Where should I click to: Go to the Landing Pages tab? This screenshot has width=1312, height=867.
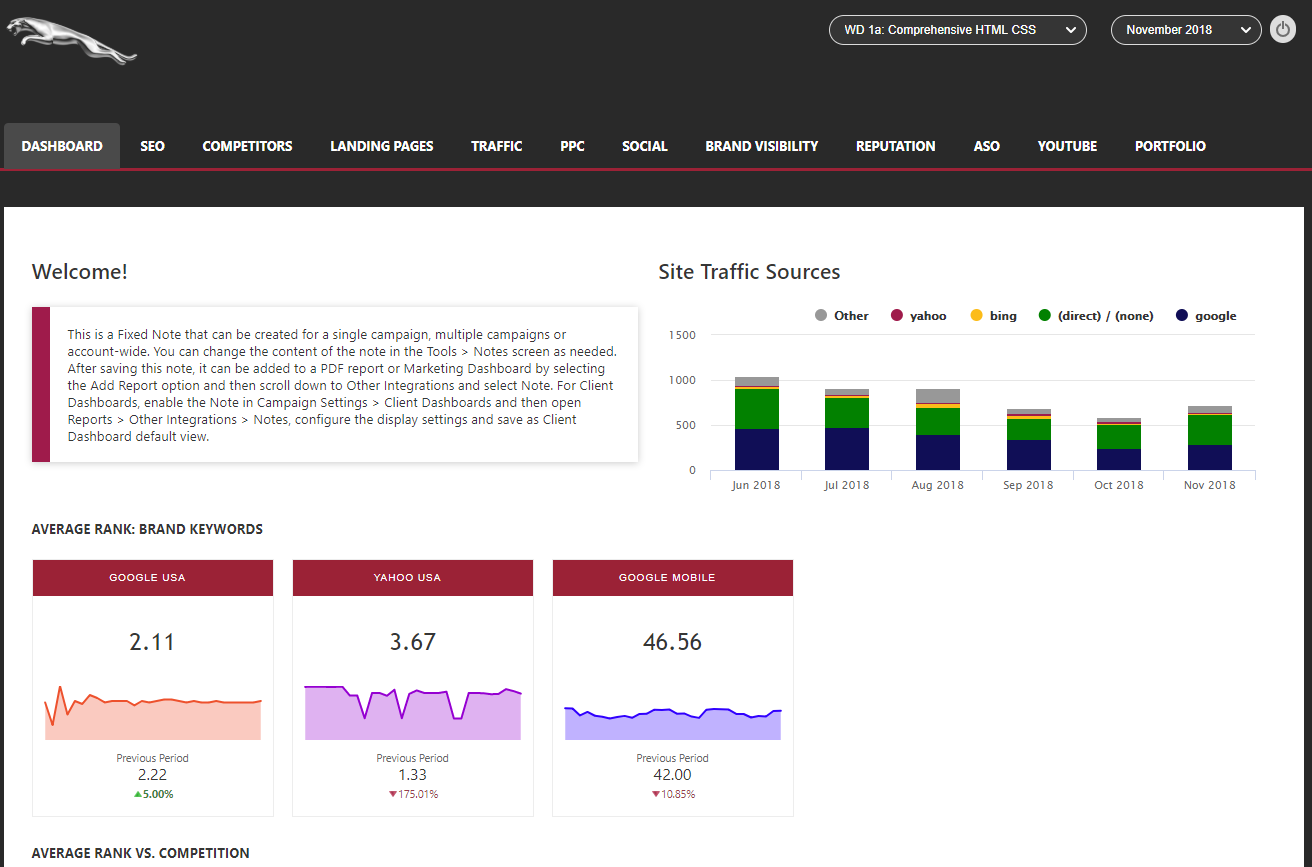click(x=382, y=146)
